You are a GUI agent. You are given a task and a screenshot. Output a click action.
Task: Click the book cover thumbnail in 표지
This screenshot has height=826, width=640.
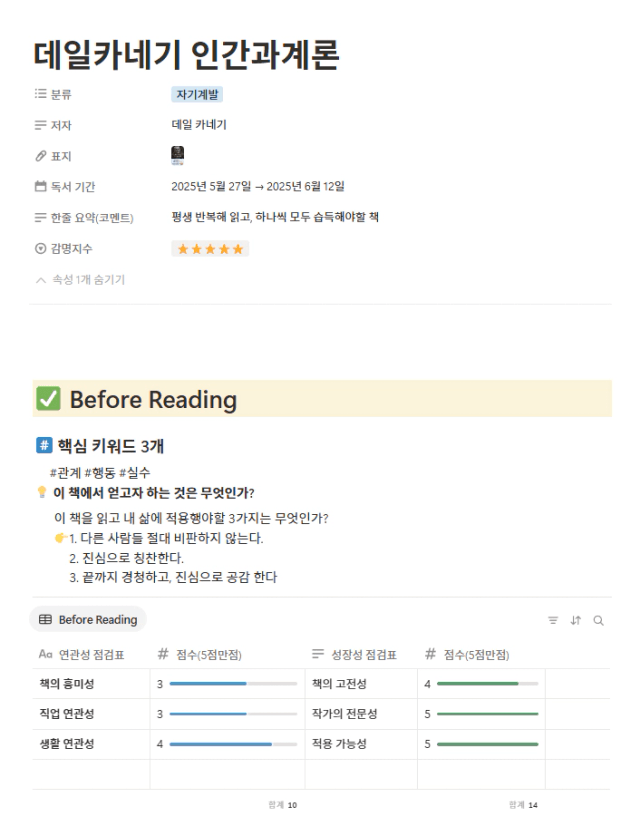[x=178, y=155]
